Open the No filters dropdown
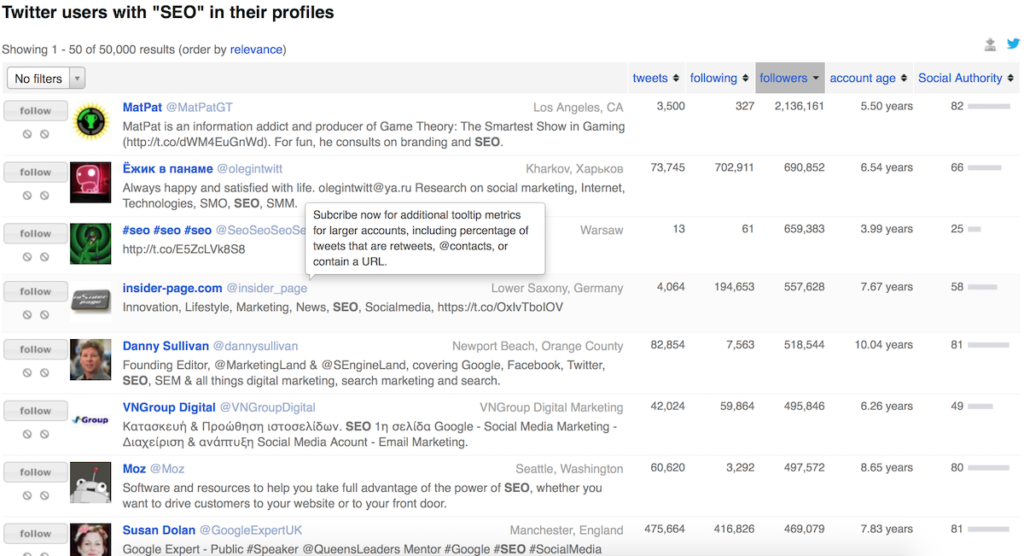The image size is (1024, 556). pyautogui.click(x=46, y=78)
